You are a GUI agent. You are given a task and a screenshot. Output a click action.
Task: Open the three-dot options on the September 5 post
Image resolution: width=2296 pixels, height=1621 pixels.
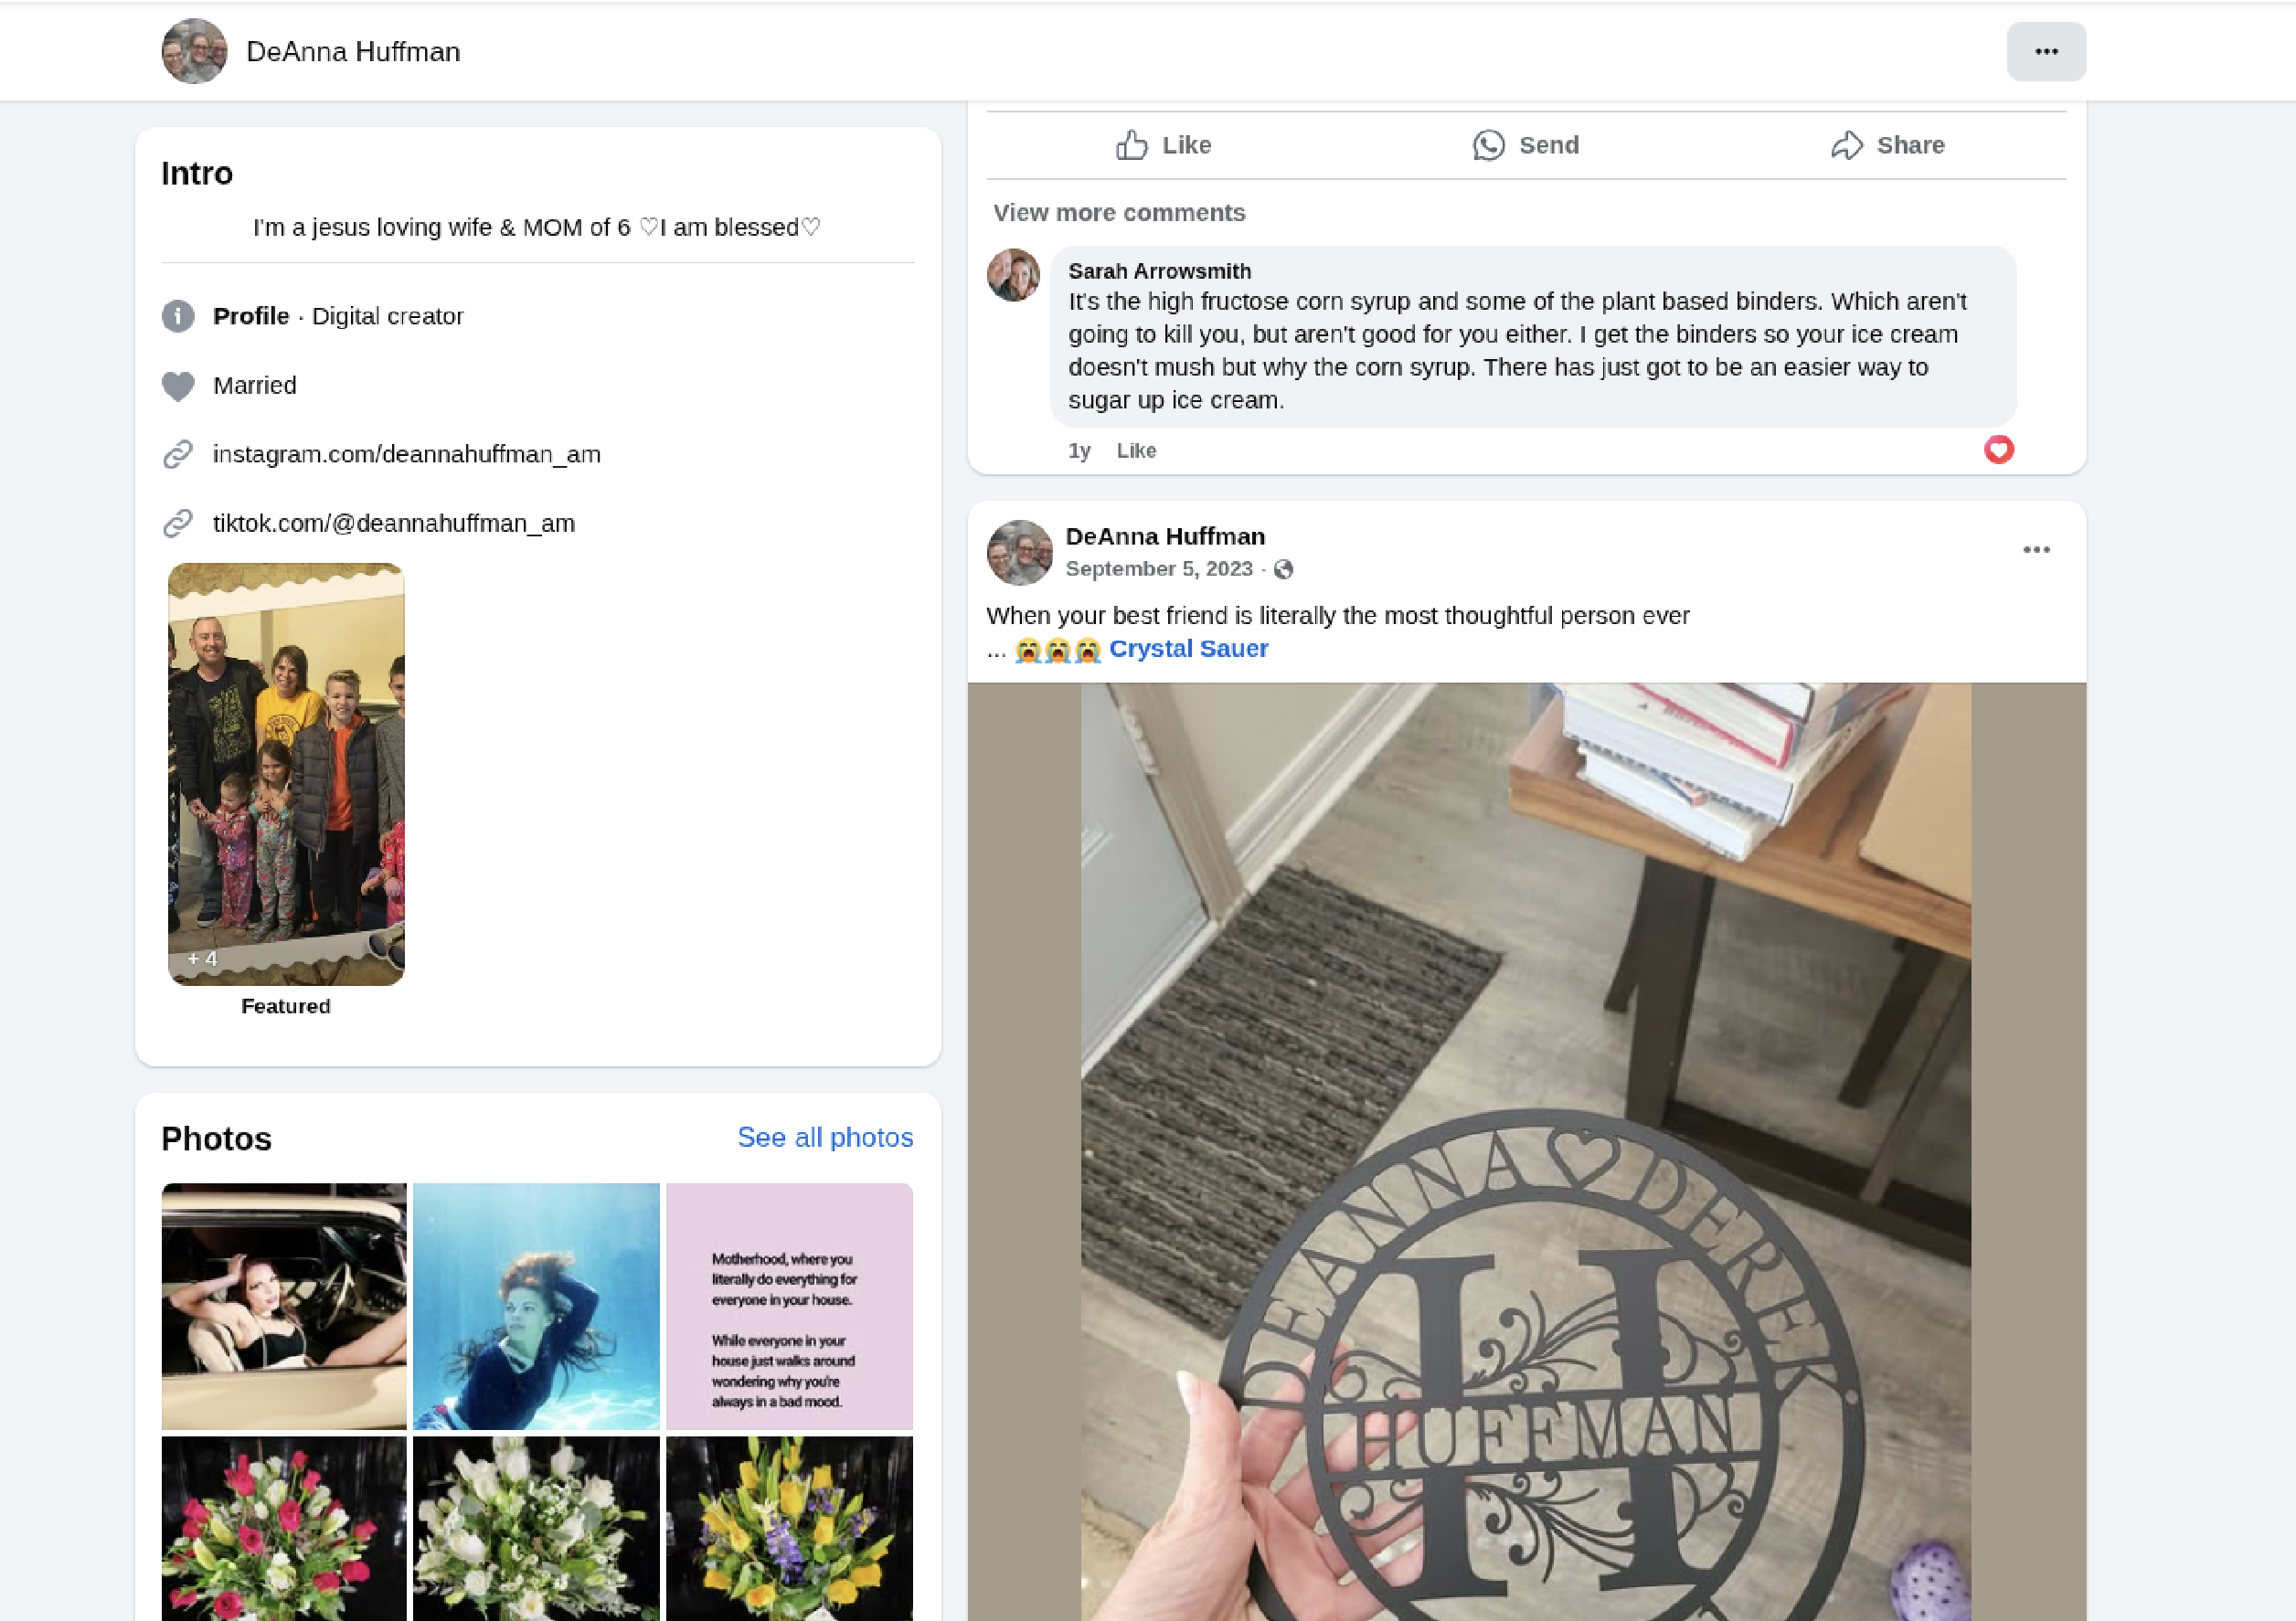pyautogui.click(x=2036, y=550)
